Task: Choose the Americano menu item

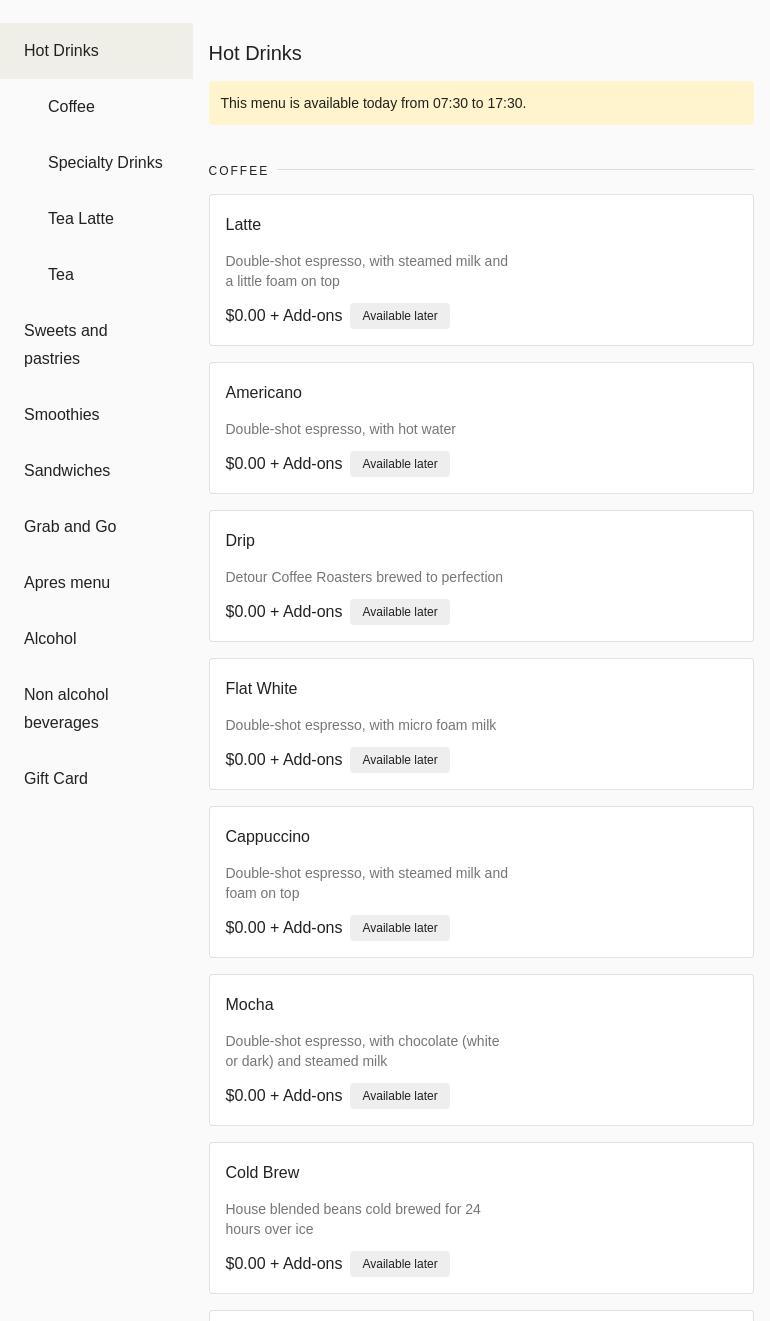Action: click(480, 428)
